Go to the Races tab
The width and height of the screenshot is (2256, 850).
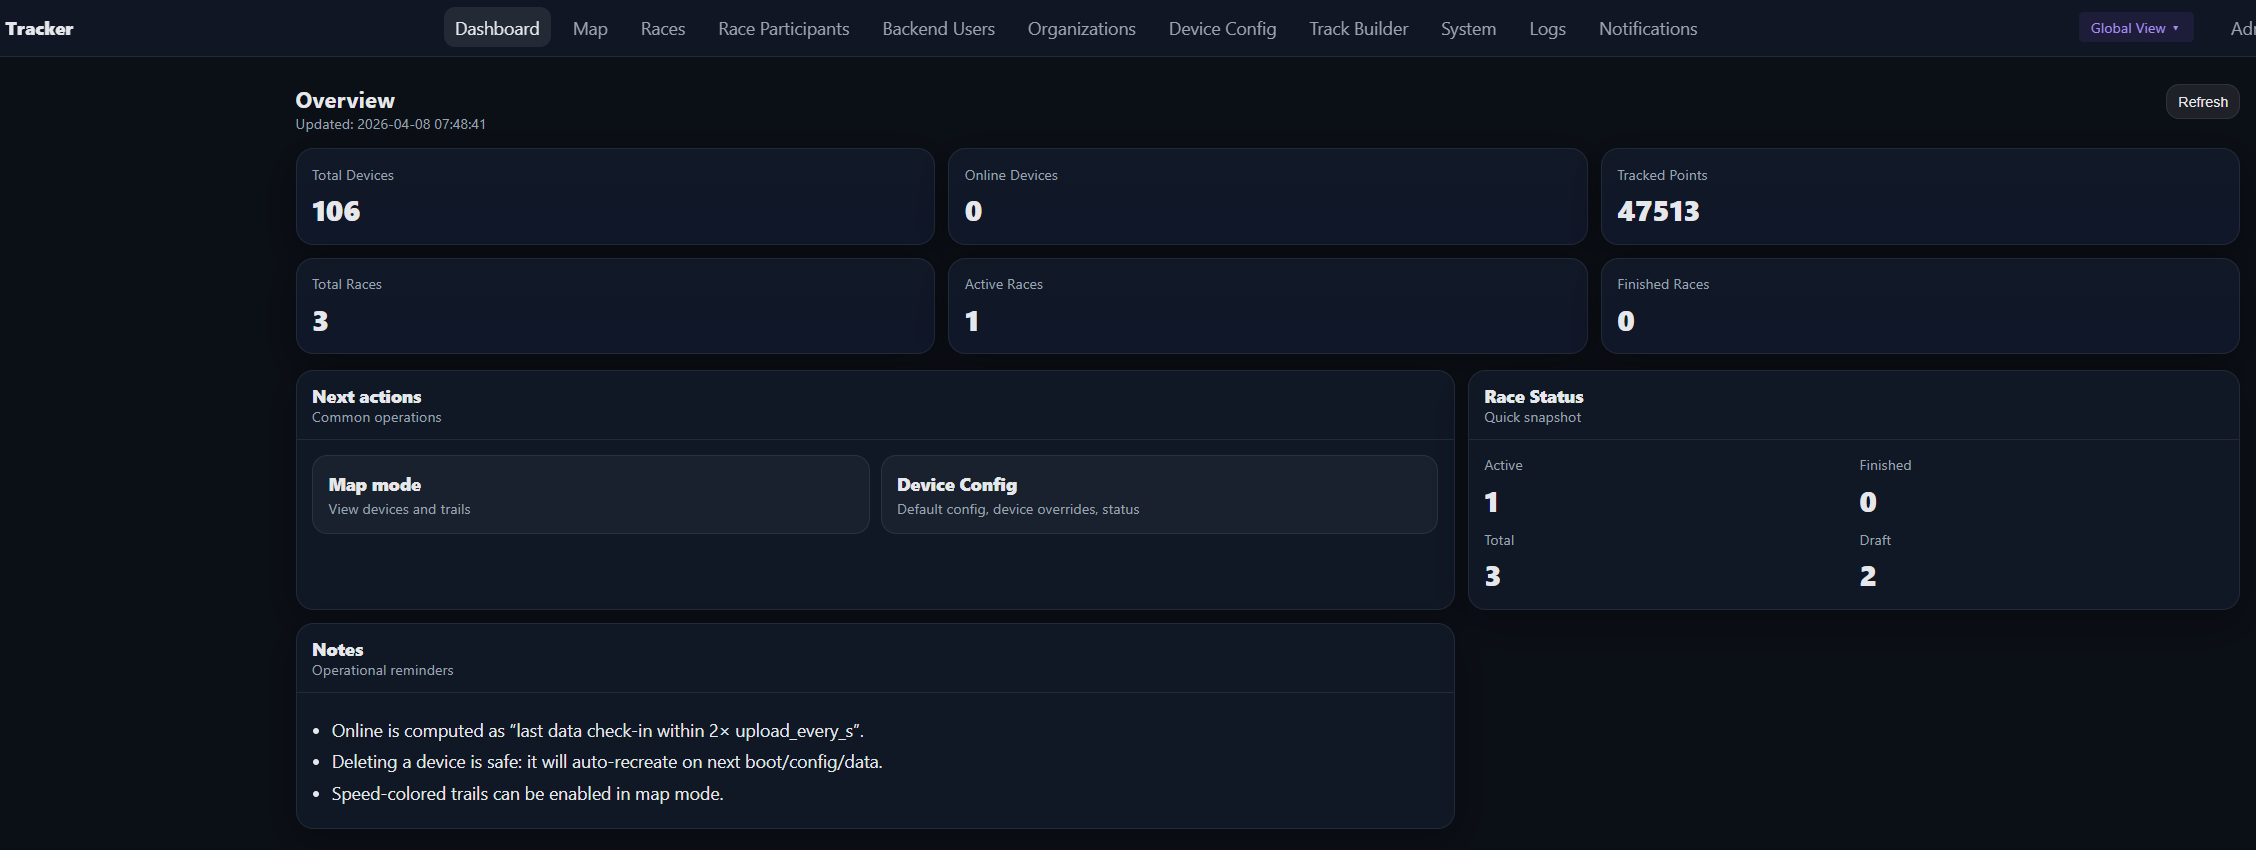click(663, 29)
